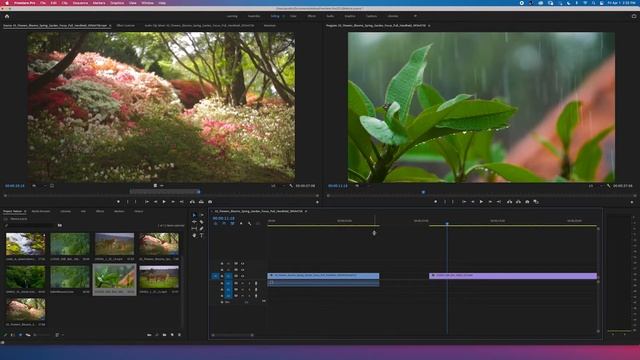The width and height of the screenshot is (640, 360).
Task: Open the Program monitor settings wrench menu
Action: [608, 186]
